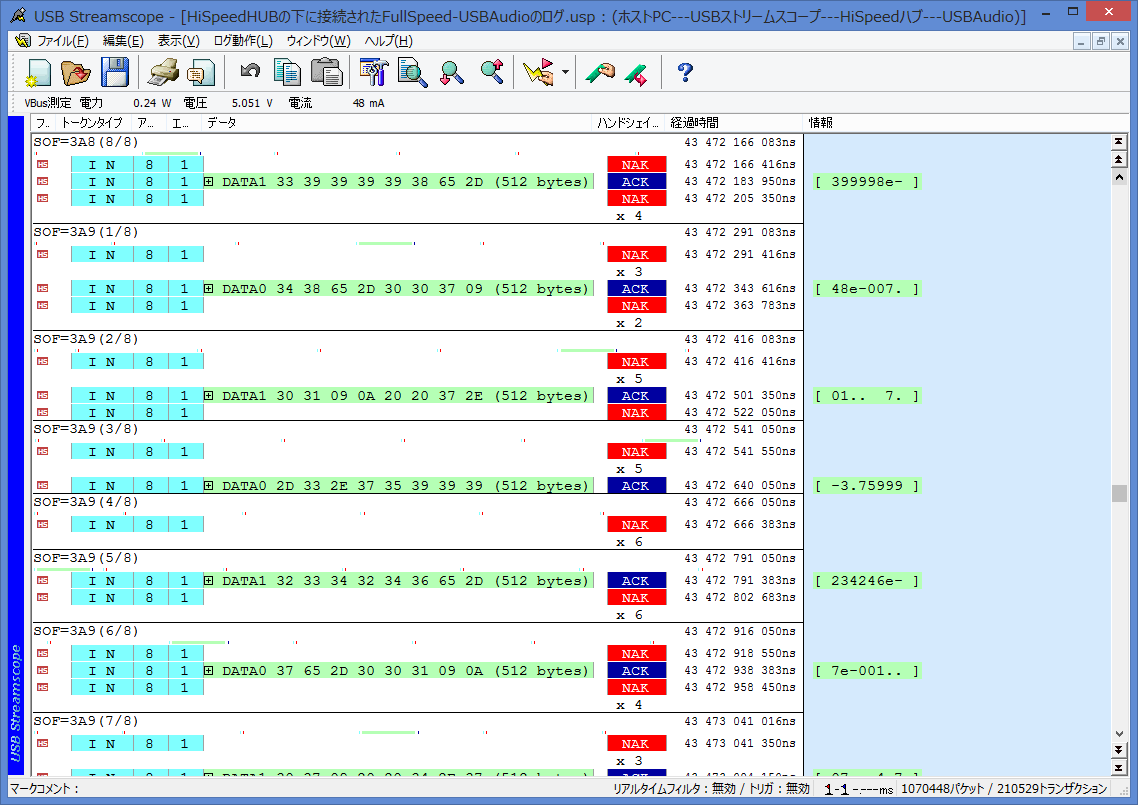Click the vertical scrollbar down arrow
The image size is (1138, 805).
tap(1118, 733)
